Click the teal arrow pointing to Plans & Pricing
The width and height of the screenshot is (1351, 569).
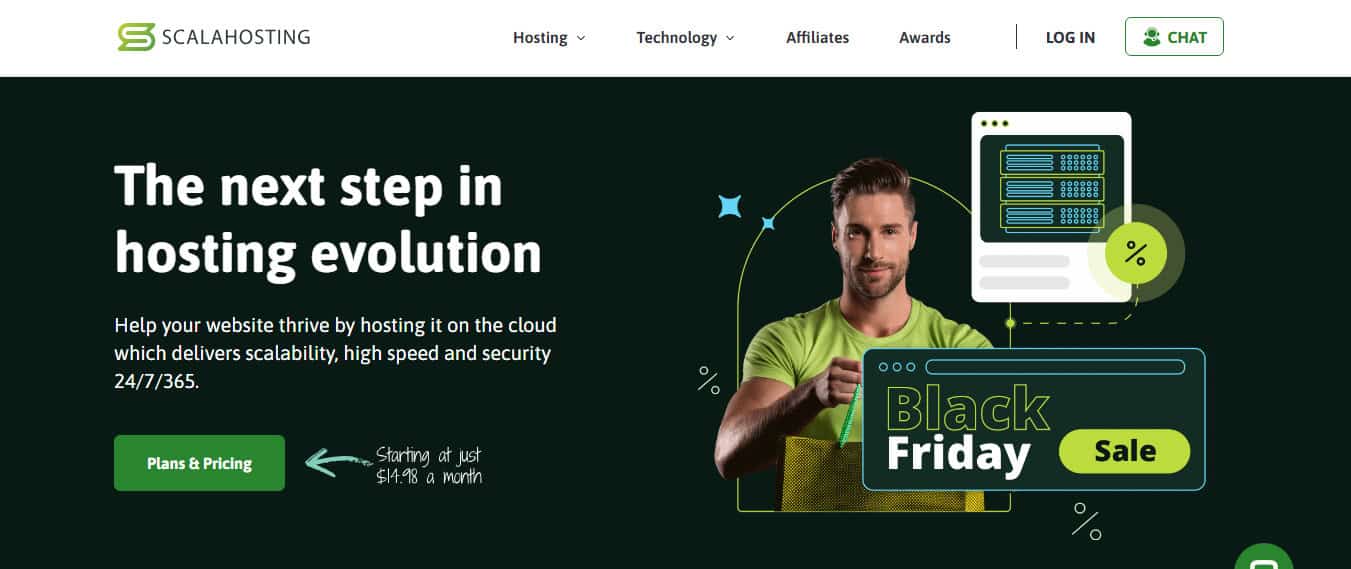click(x=338, y=462)
